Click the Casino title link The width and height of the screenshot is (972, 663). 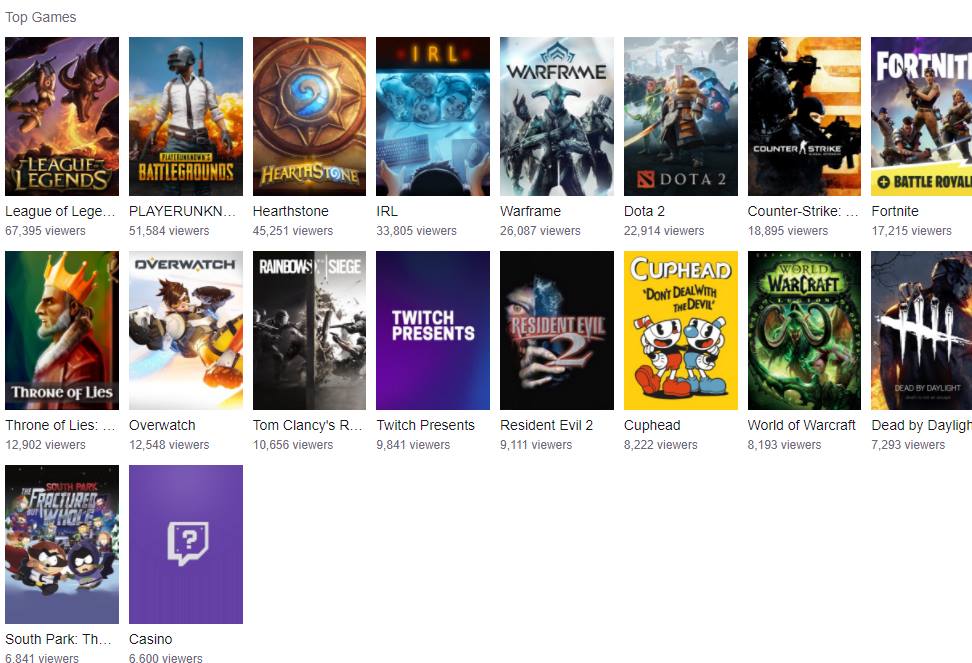(x=151, y=639)
